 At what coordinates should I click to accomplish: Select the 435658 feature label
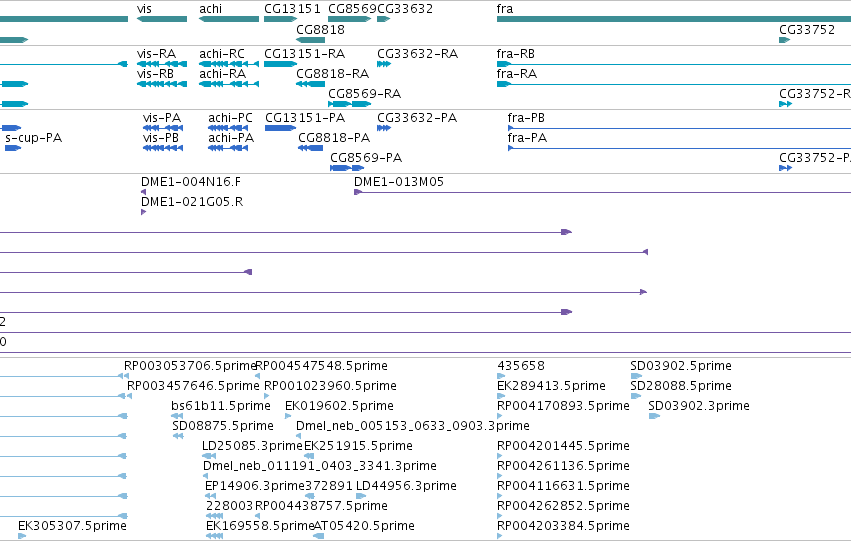coord(520,366)
